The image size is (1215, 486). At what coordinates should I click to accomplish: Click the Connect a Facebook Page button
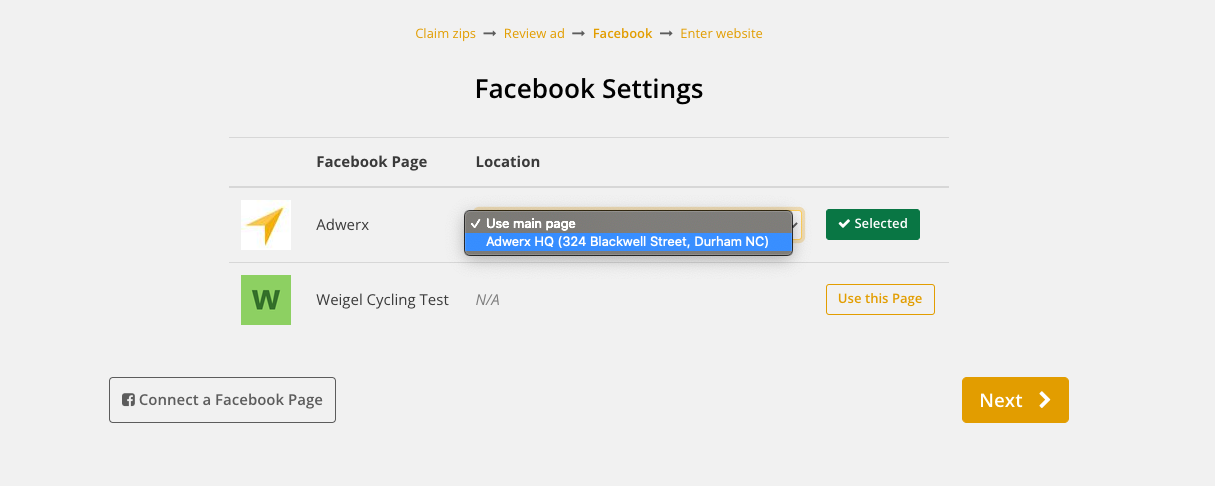[x=222, y=400]
